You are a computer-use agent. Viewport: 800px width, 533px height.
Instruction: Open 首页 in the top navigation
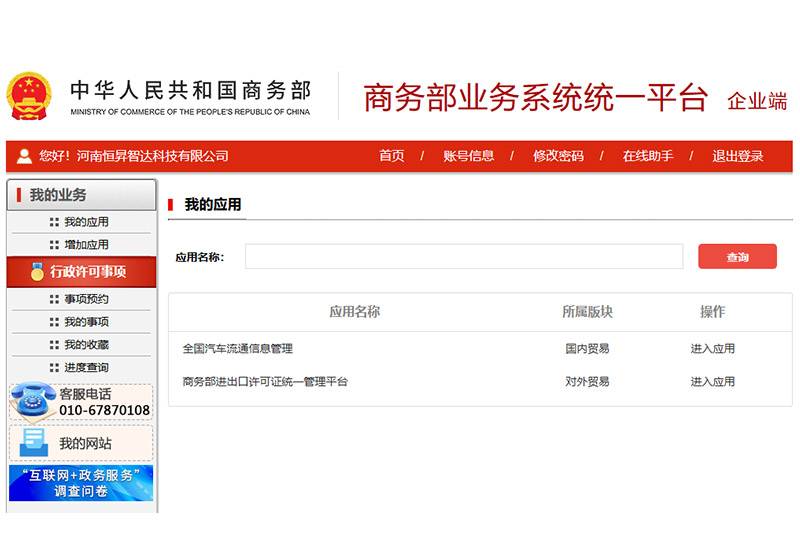click(x=391, y=156)
